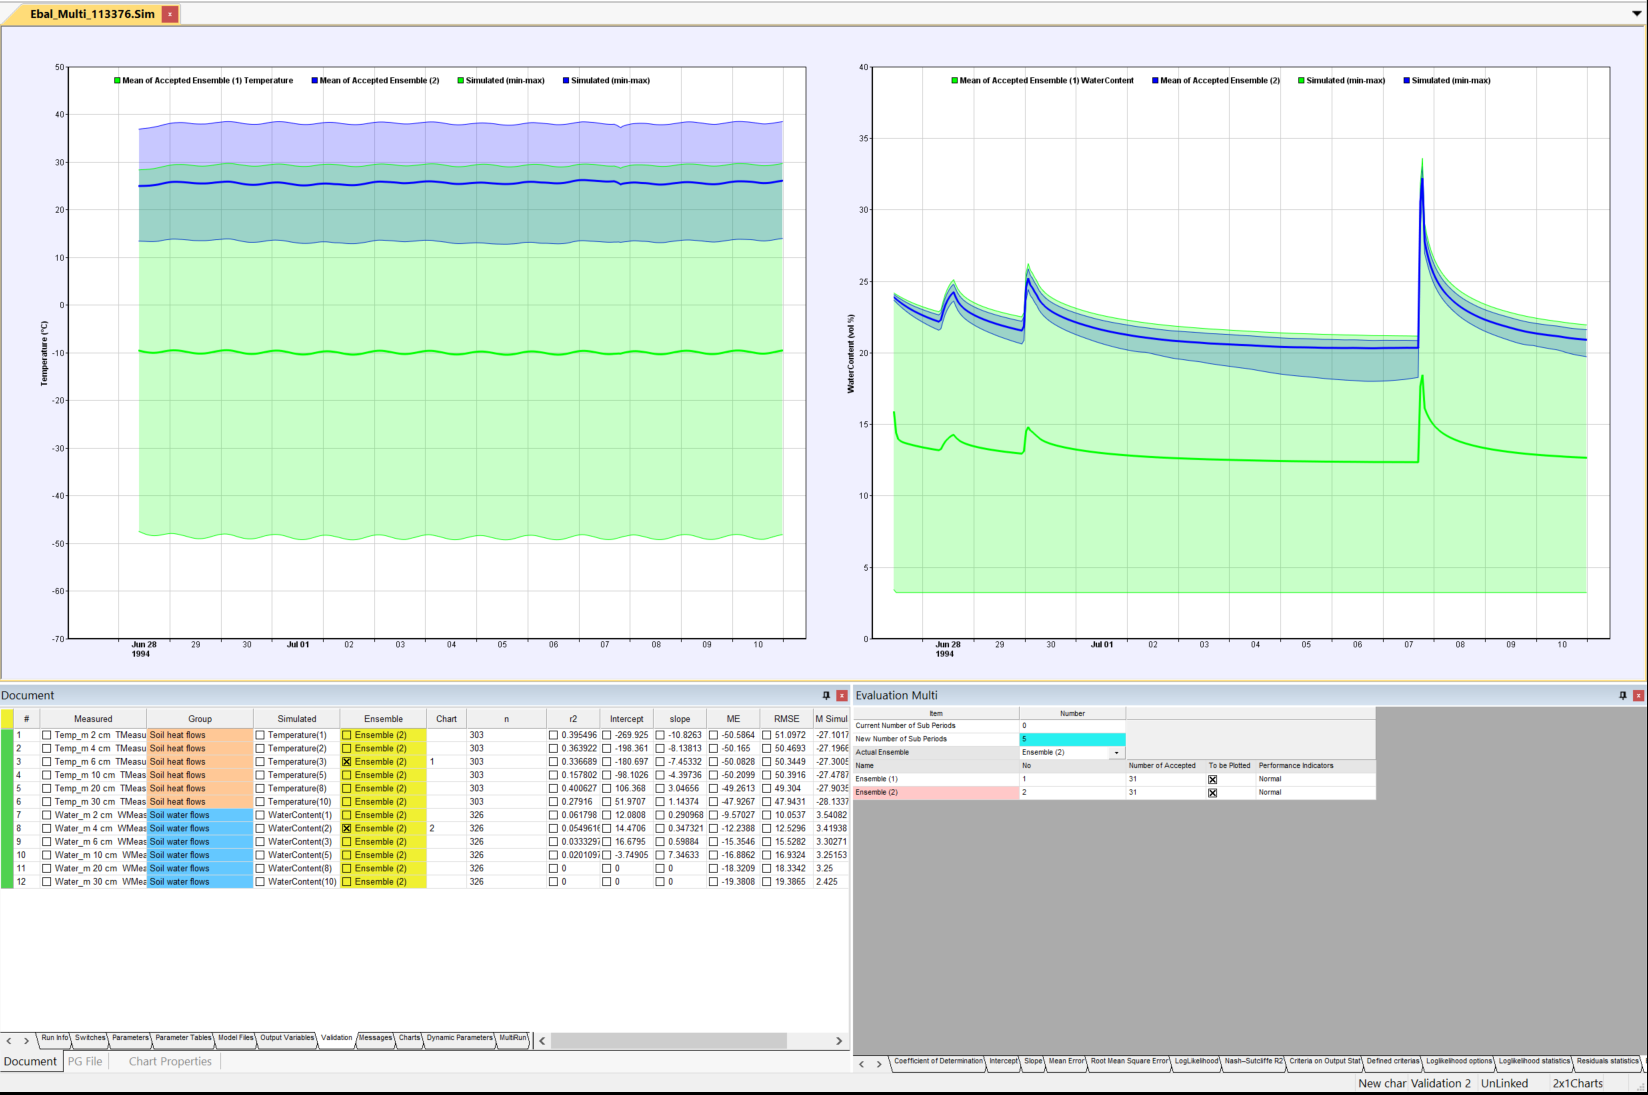Switch to the PG File tab
This screenshot has height=1095, width=1648.
85,1062
